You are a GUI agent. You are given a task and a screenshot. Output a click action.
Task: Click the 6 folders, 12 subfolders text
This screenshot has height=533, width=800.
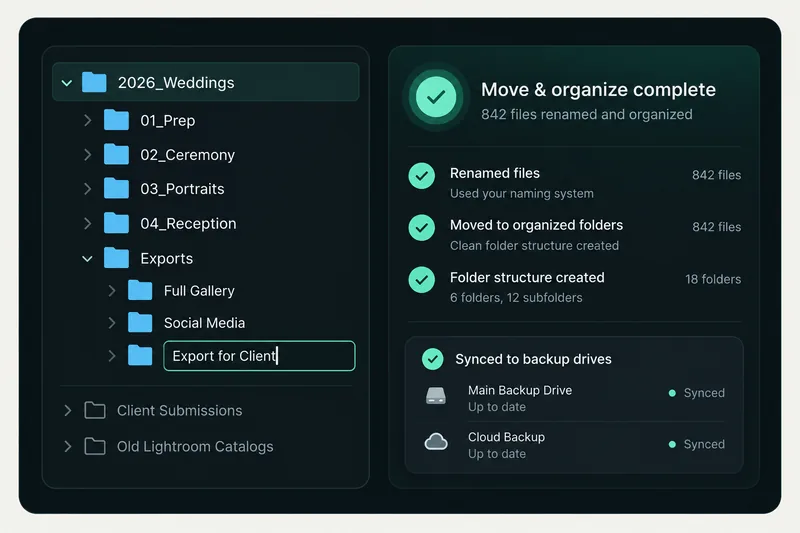pos(516,298)
